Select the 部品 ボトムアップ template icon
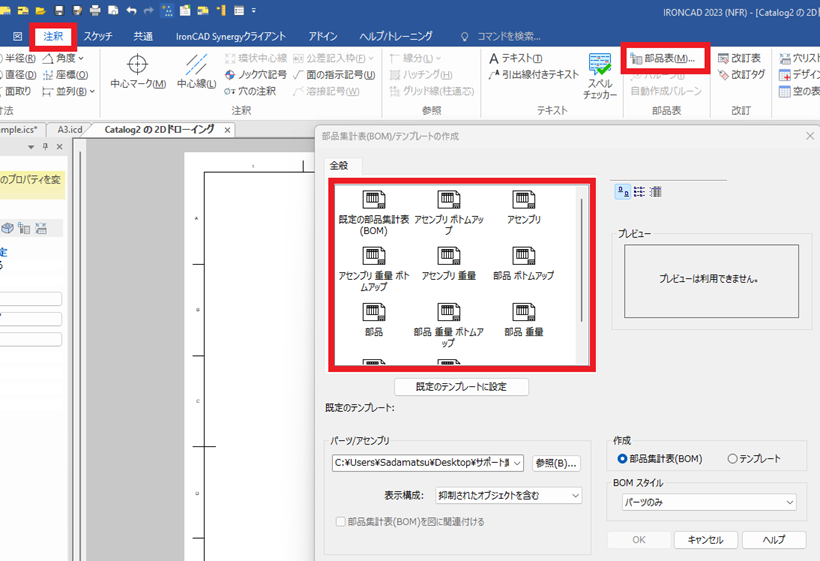The image size is (820, 561). tap(523, 264)
